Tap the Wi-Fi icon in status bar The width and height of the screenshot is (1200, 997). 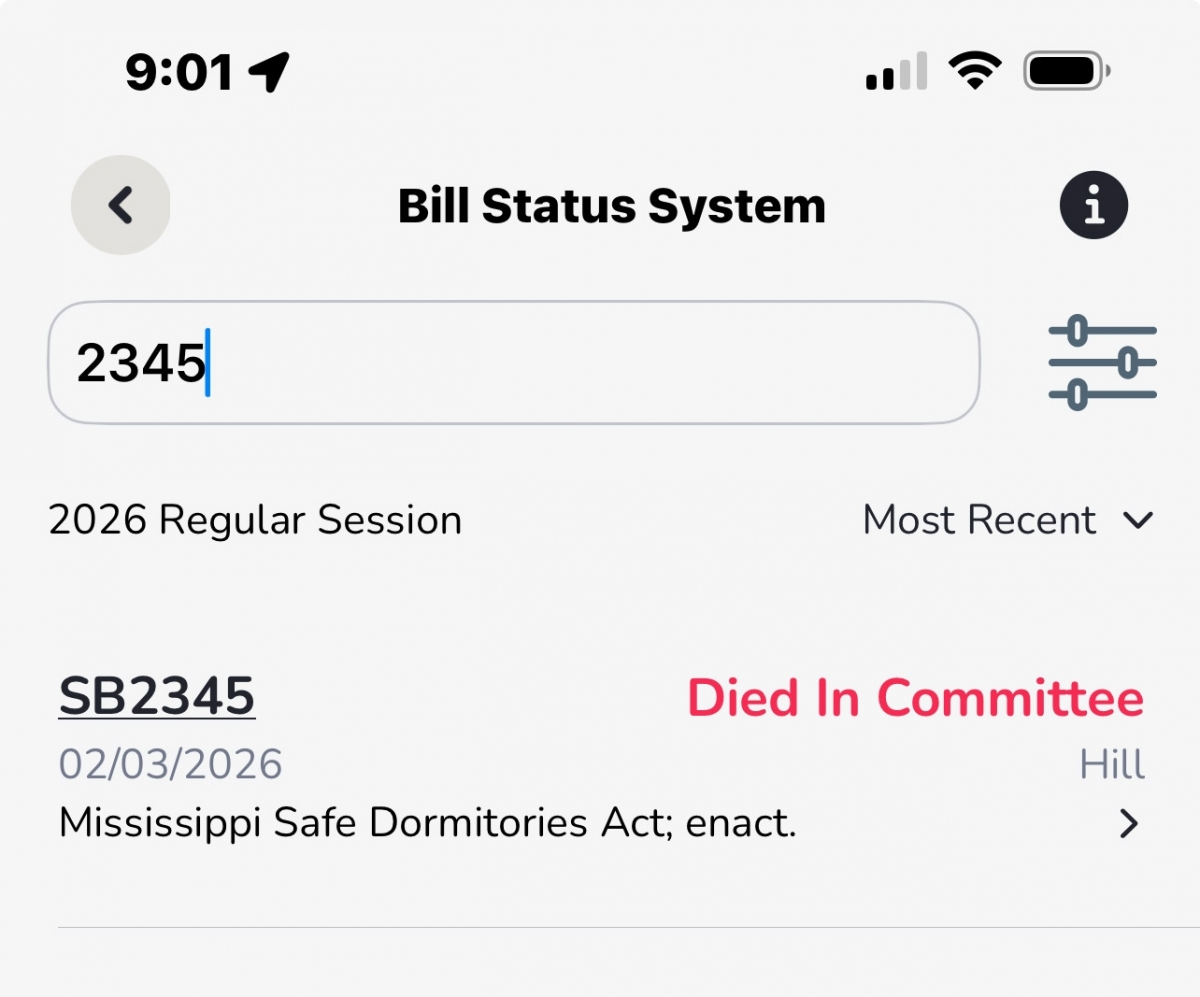point(976,72)
